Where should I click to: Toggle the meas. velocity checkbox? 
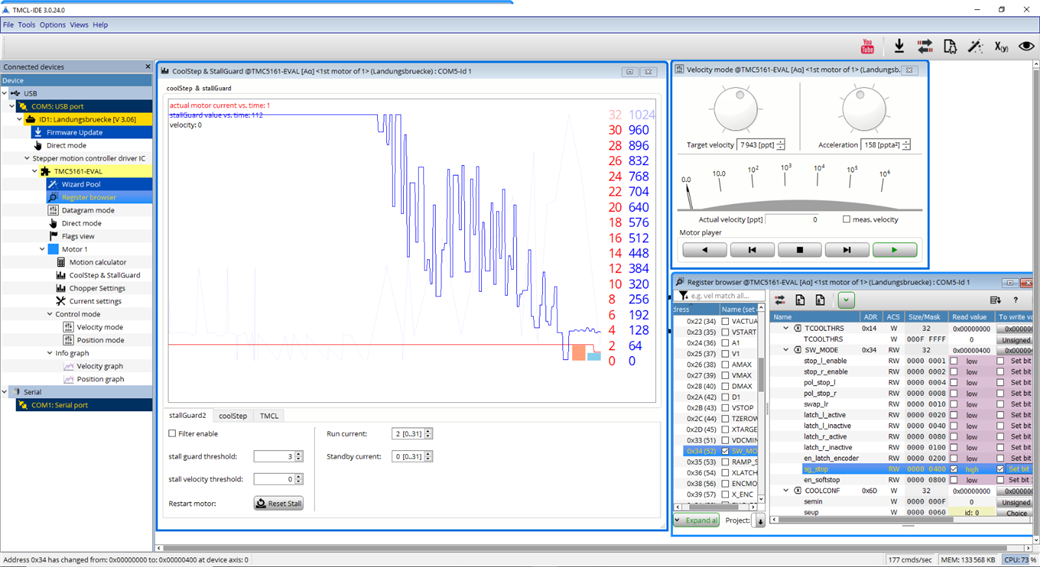(x=847, y=219)
